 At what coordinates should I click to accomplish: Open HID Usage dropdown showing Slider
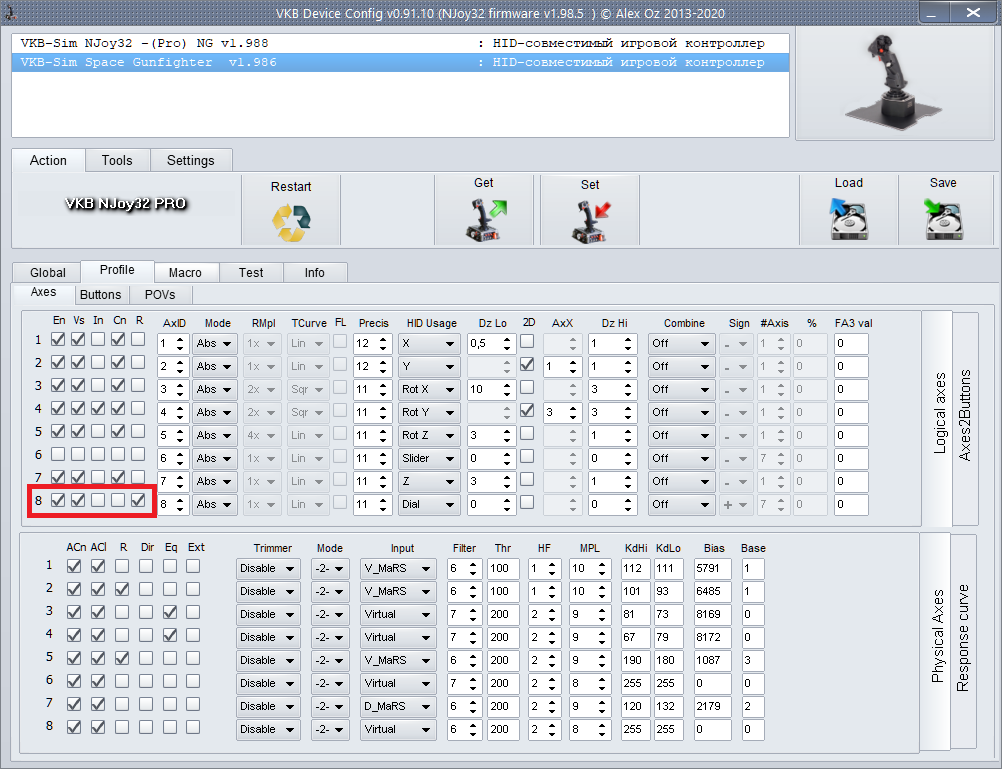coord(430,458)
